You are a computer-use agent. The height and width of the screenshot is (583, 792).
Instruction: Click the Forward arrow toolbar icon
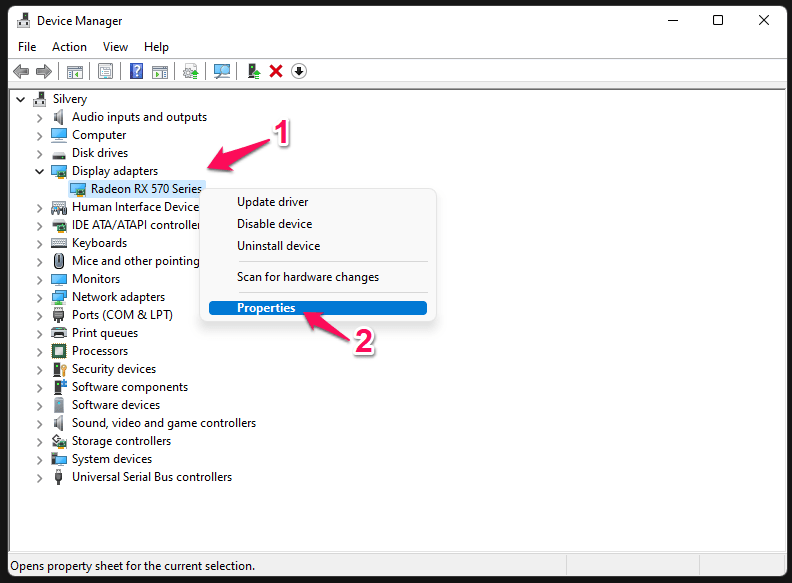click(44, 71)
